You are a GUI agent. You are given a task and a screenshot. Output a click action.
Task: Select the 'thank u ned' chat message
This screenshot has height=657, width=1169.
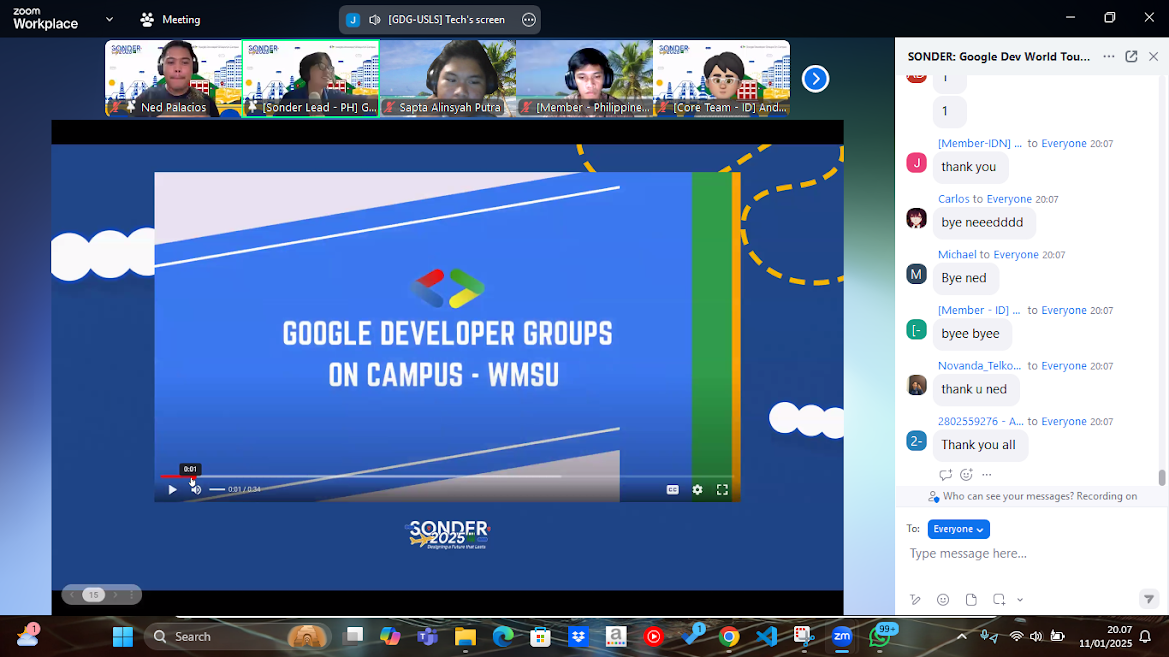click(x=974, y=389)
